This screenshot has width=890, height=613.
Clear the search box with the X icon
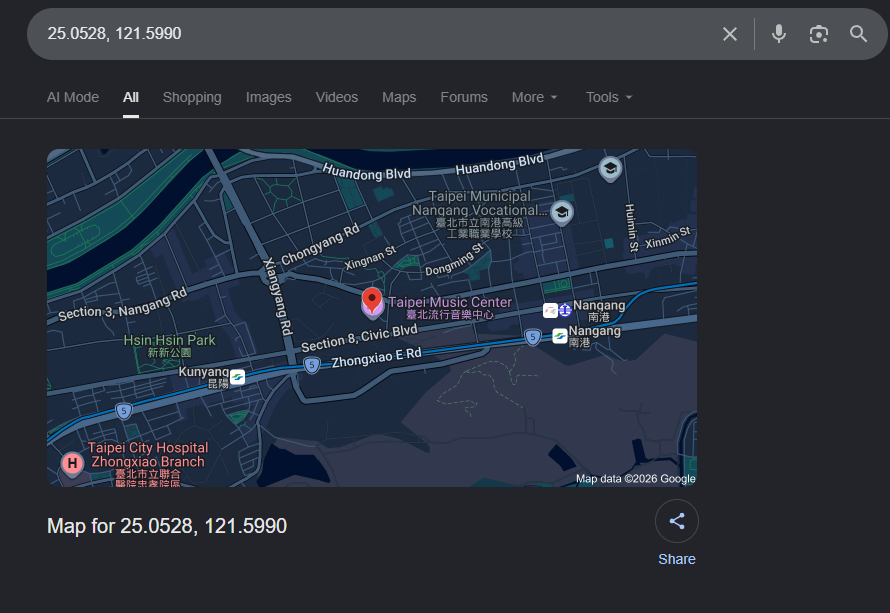click(x=730, y=34)
